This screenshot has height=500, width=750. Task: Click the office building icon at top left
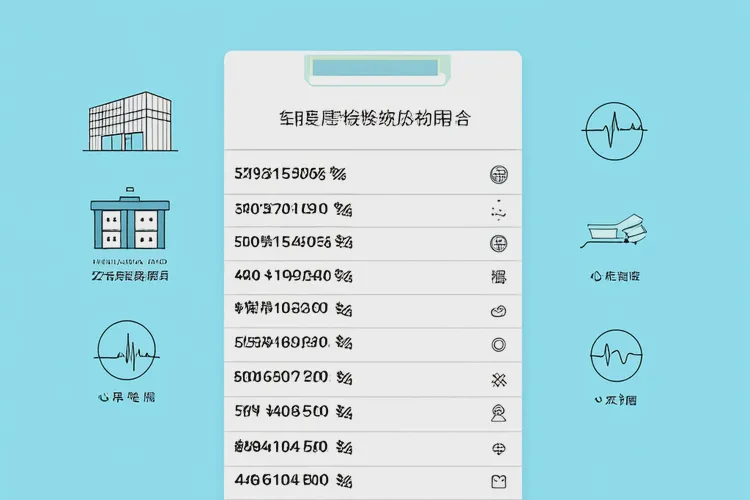pos(126,122)
